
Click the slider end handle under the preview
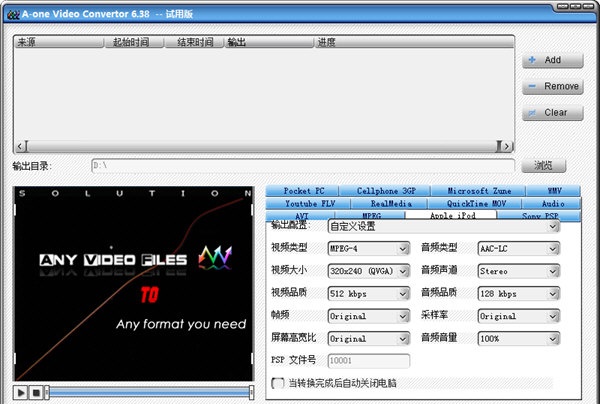coord(251,392)
